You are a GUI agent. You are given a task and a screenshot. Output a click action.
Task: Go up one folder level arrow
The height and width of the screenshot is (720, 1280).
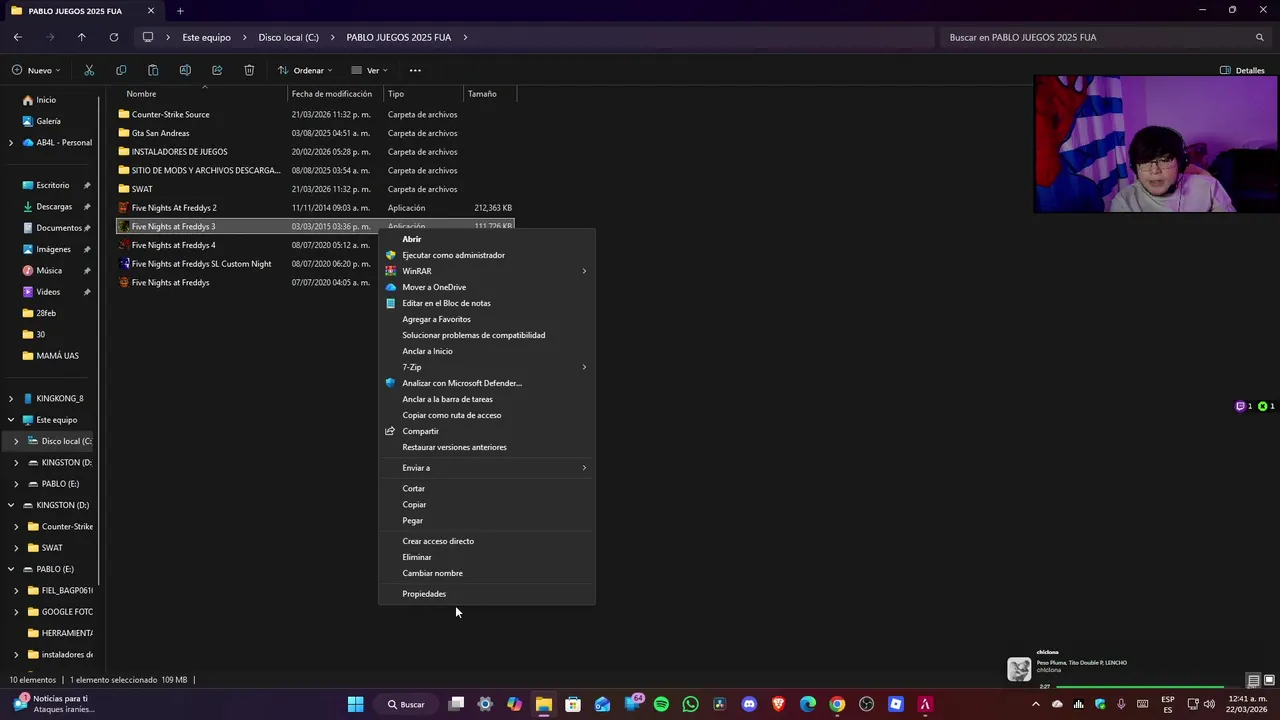click(82, 37)
